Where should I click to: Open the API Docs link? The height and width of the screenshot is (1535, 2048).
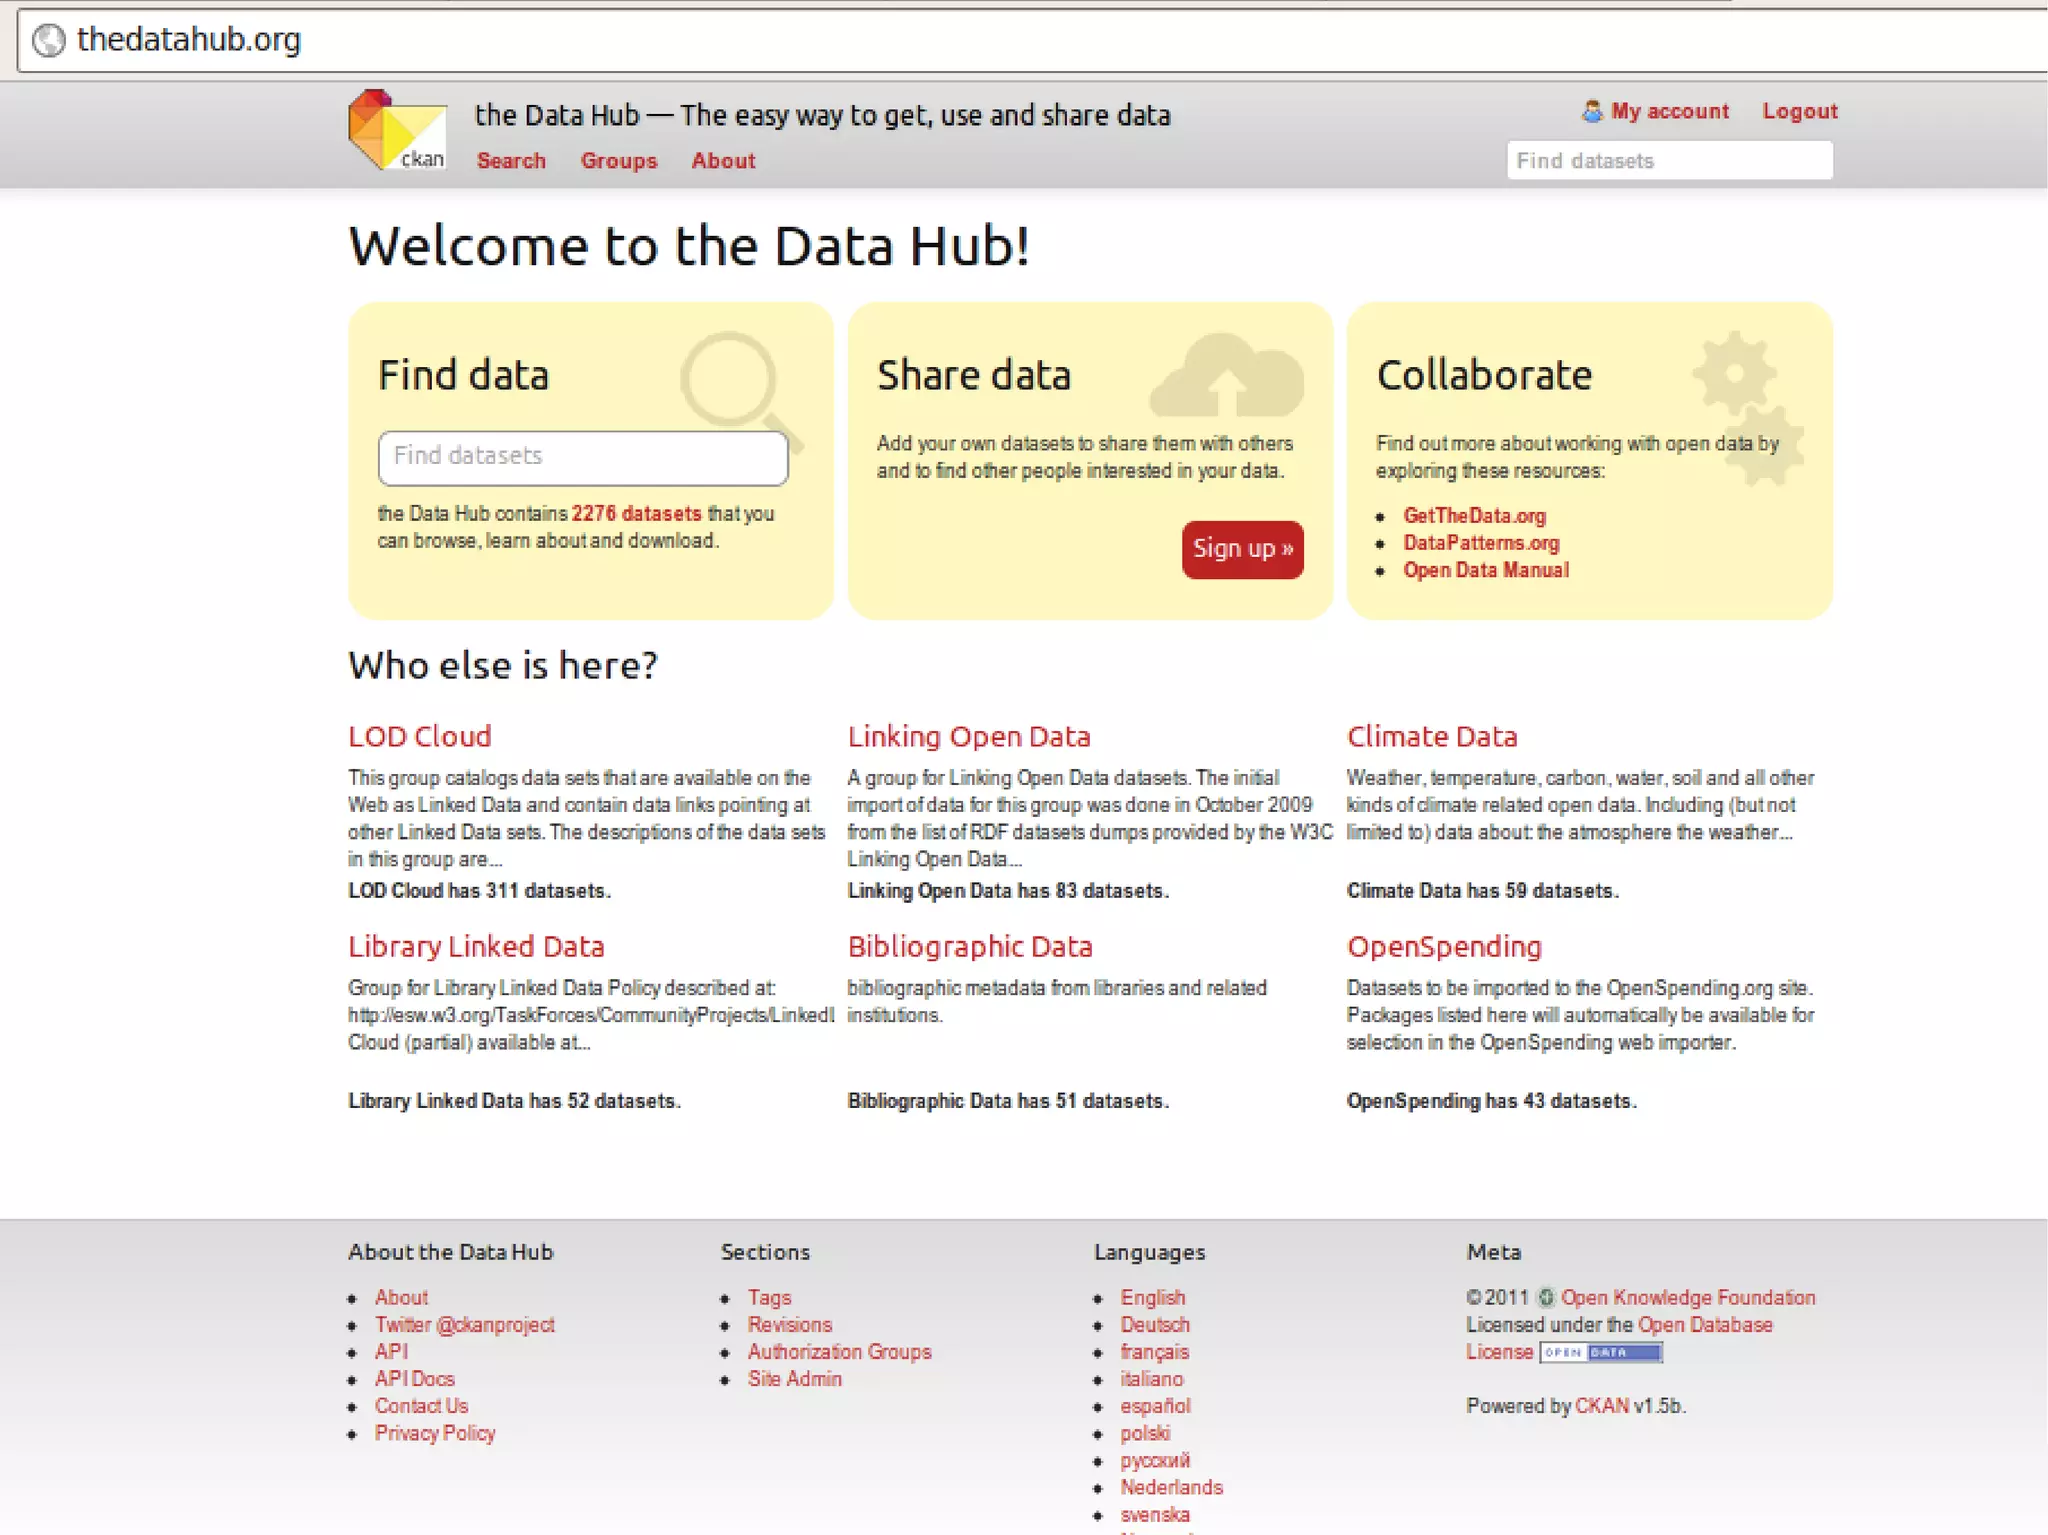414,1378
